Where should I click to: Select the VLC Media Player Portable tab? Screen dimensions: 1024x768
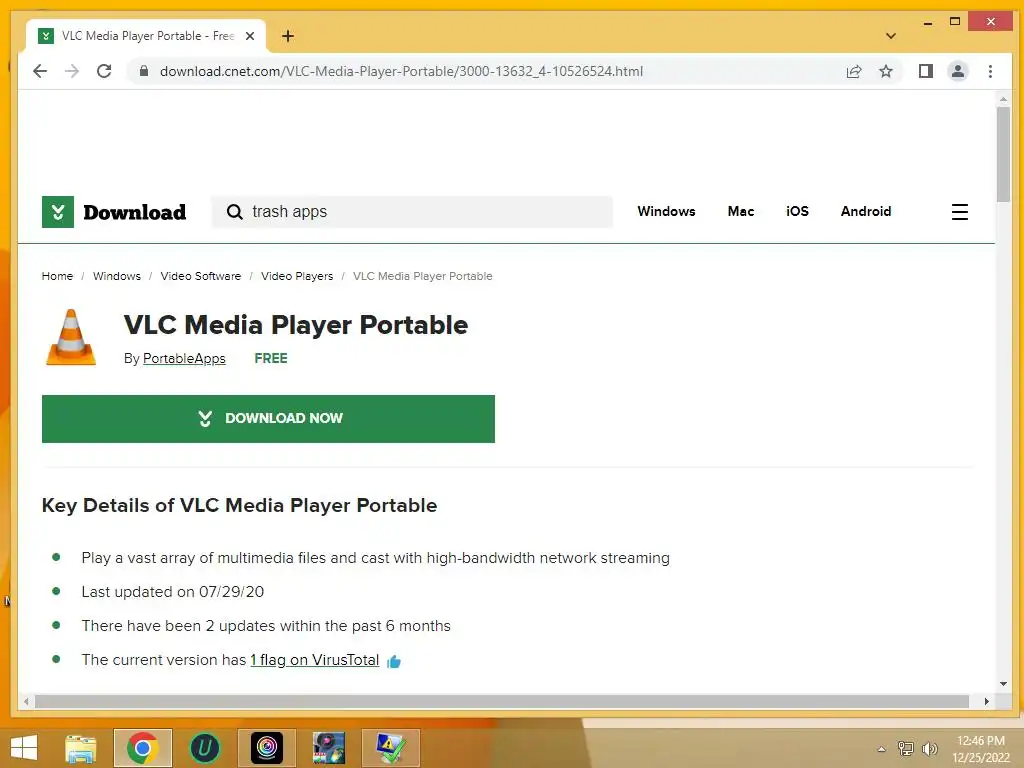(146, 36)
